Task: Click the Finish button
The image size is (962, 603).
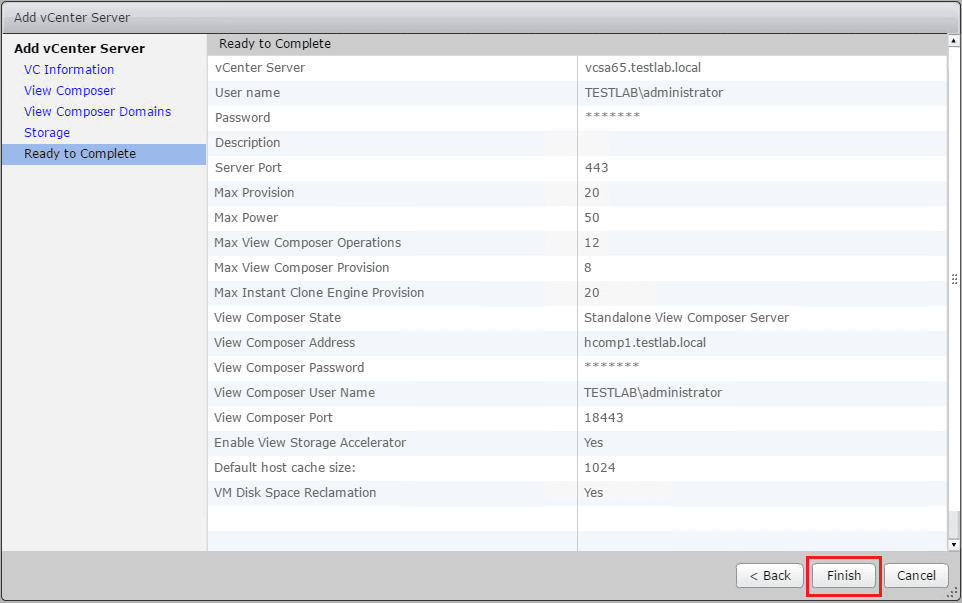Action: [x=843, y=575]
